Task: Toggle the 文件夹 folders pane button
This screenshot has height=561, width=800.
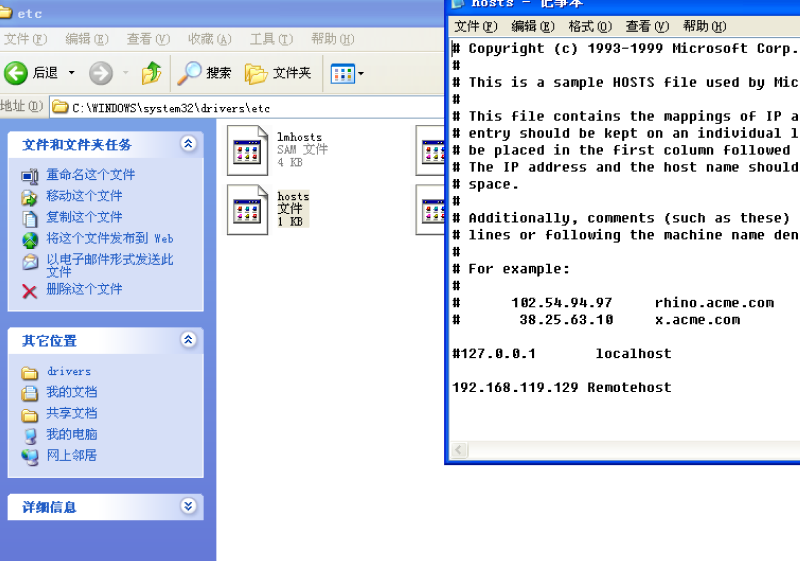Action: pos(278,73)
